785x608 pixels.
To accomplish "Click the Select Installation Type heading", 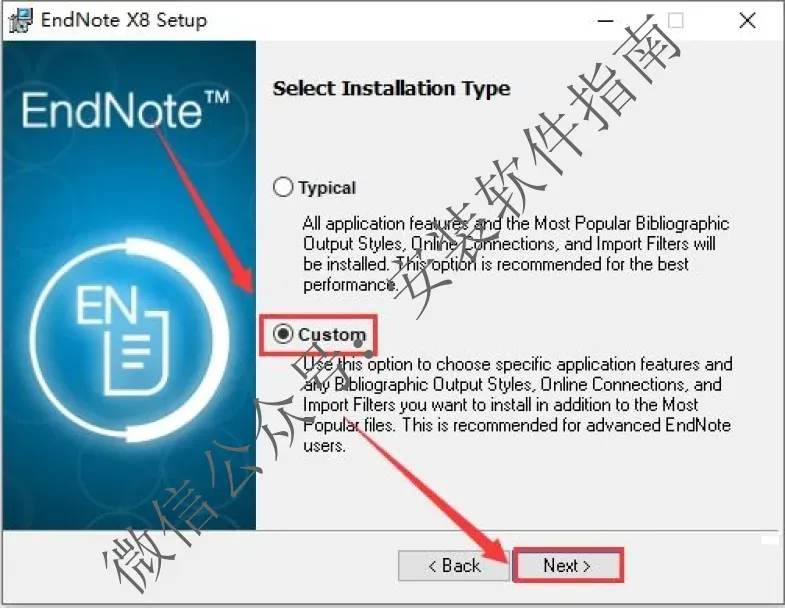I will click(x=391, y=89).
